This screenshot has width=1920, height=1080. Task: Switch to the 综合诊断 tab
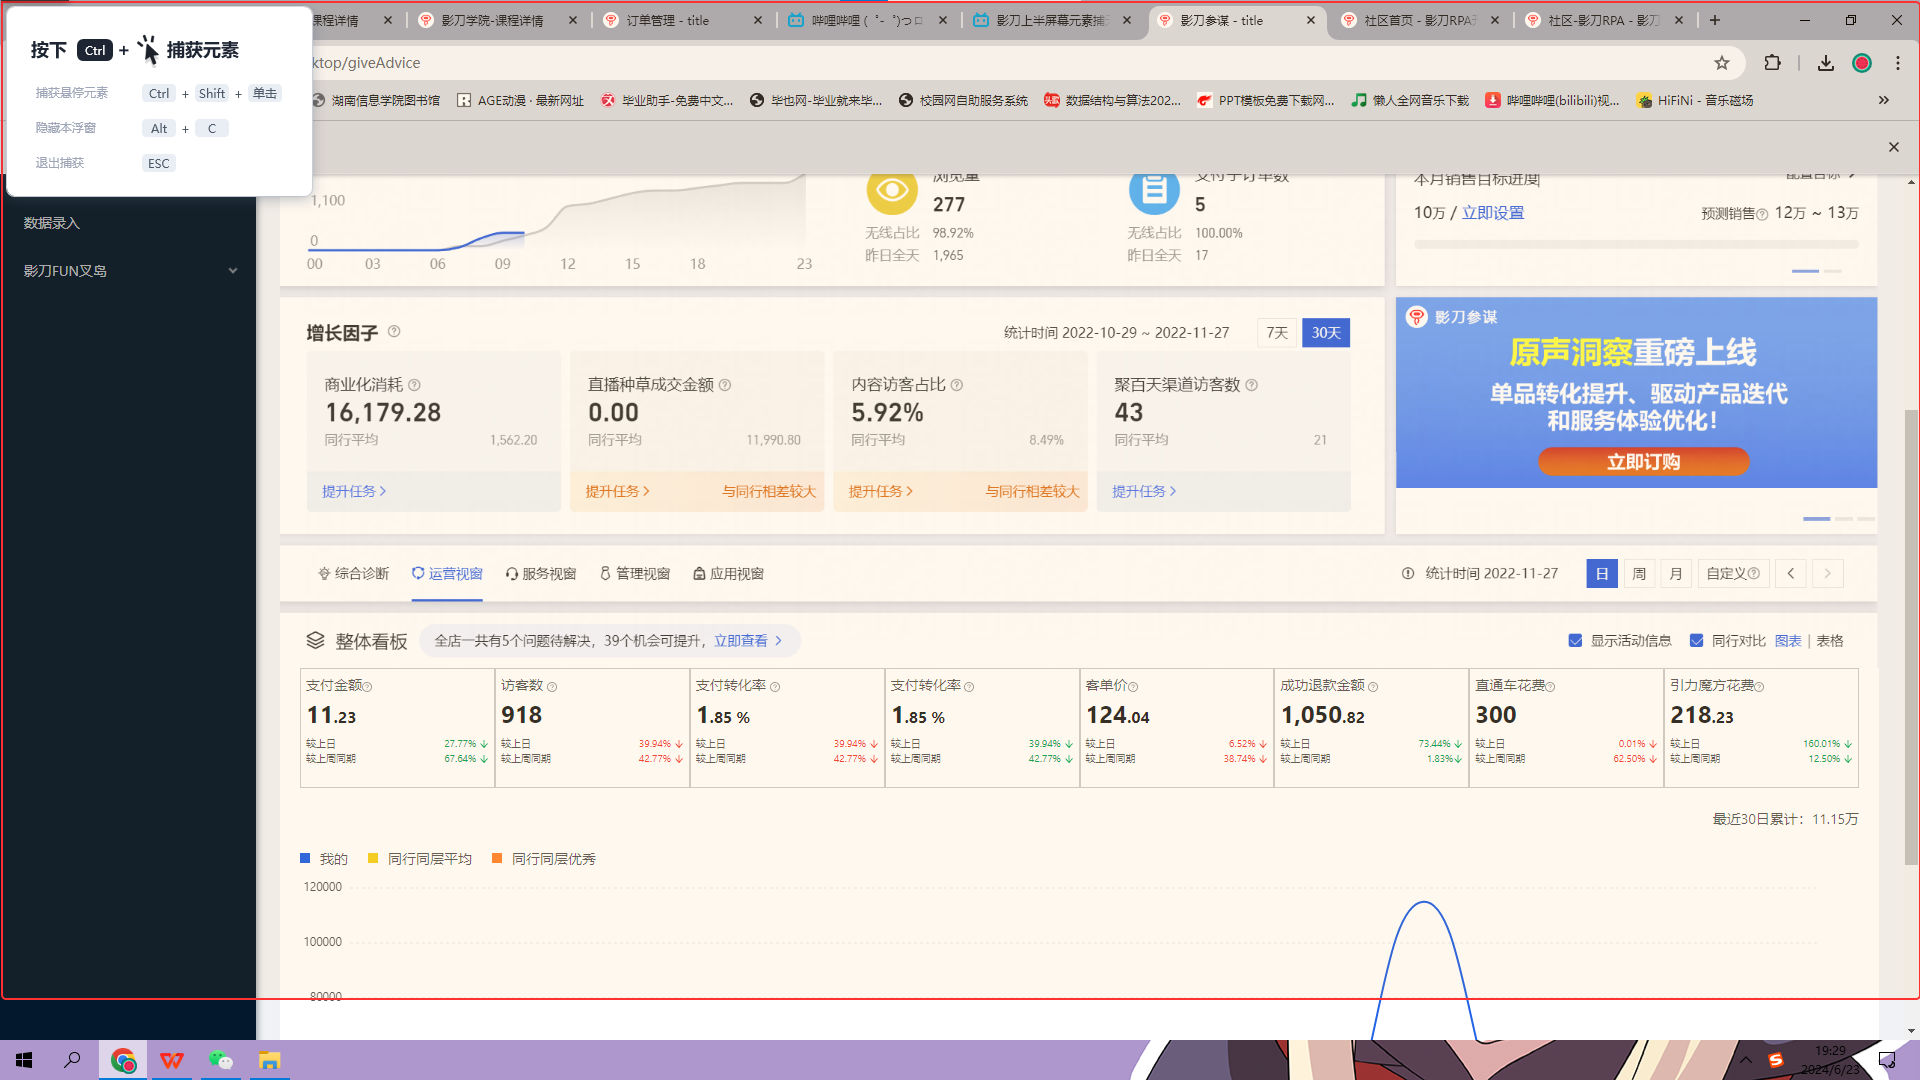click(353, 574)
